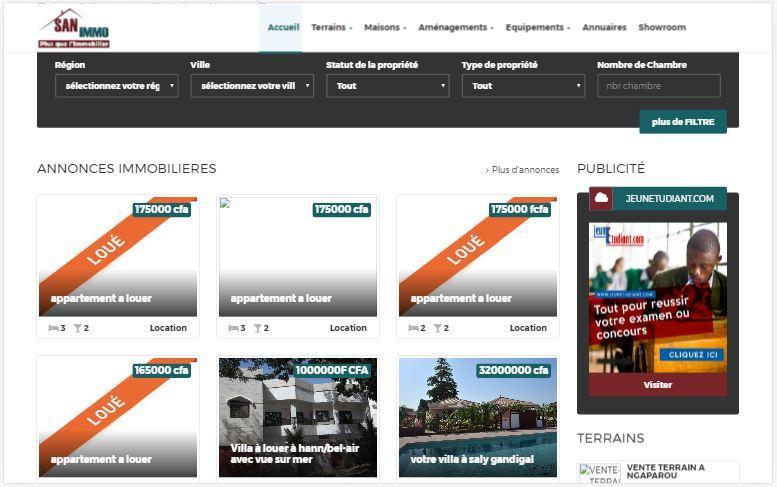Screen dimensions: 777x487
Task: Open the Villa à louer à hann/bel-air listing
Action: 298,417
